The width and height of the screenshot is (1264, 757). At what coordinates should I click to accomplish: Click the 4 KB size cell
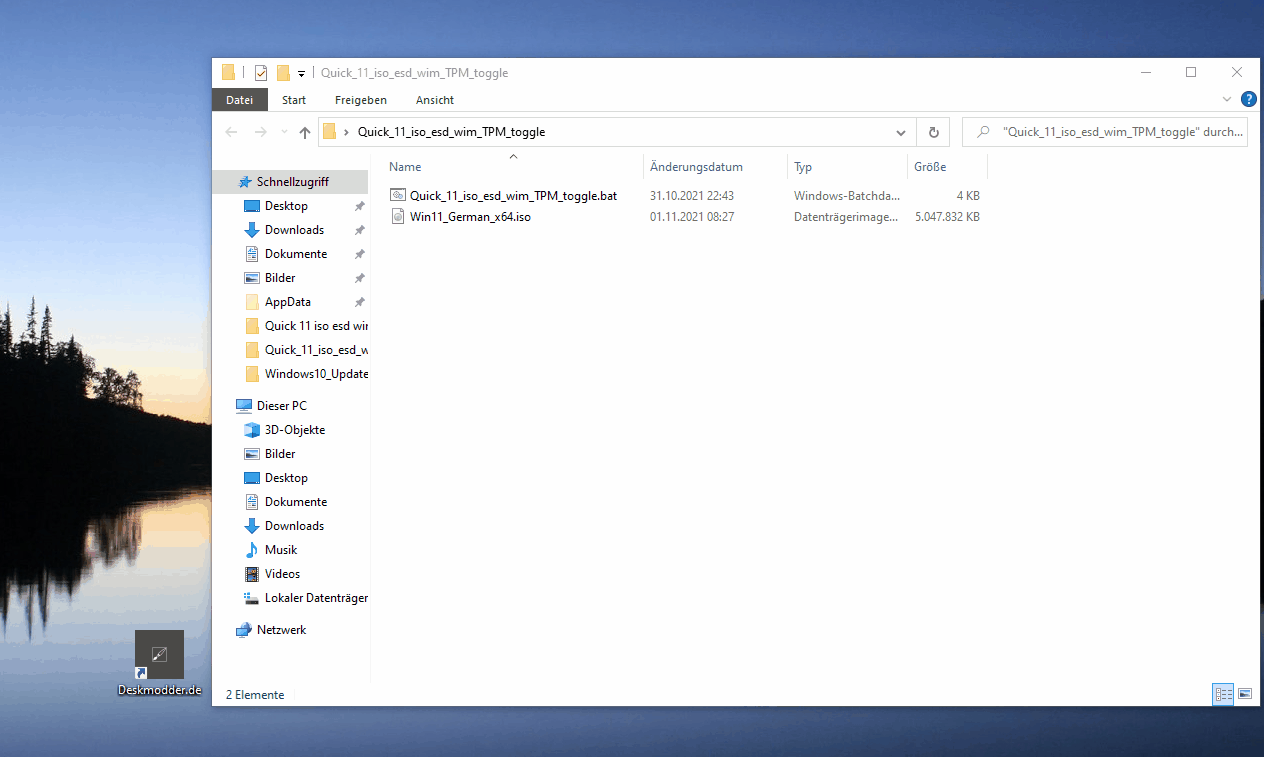coord(969,196)
